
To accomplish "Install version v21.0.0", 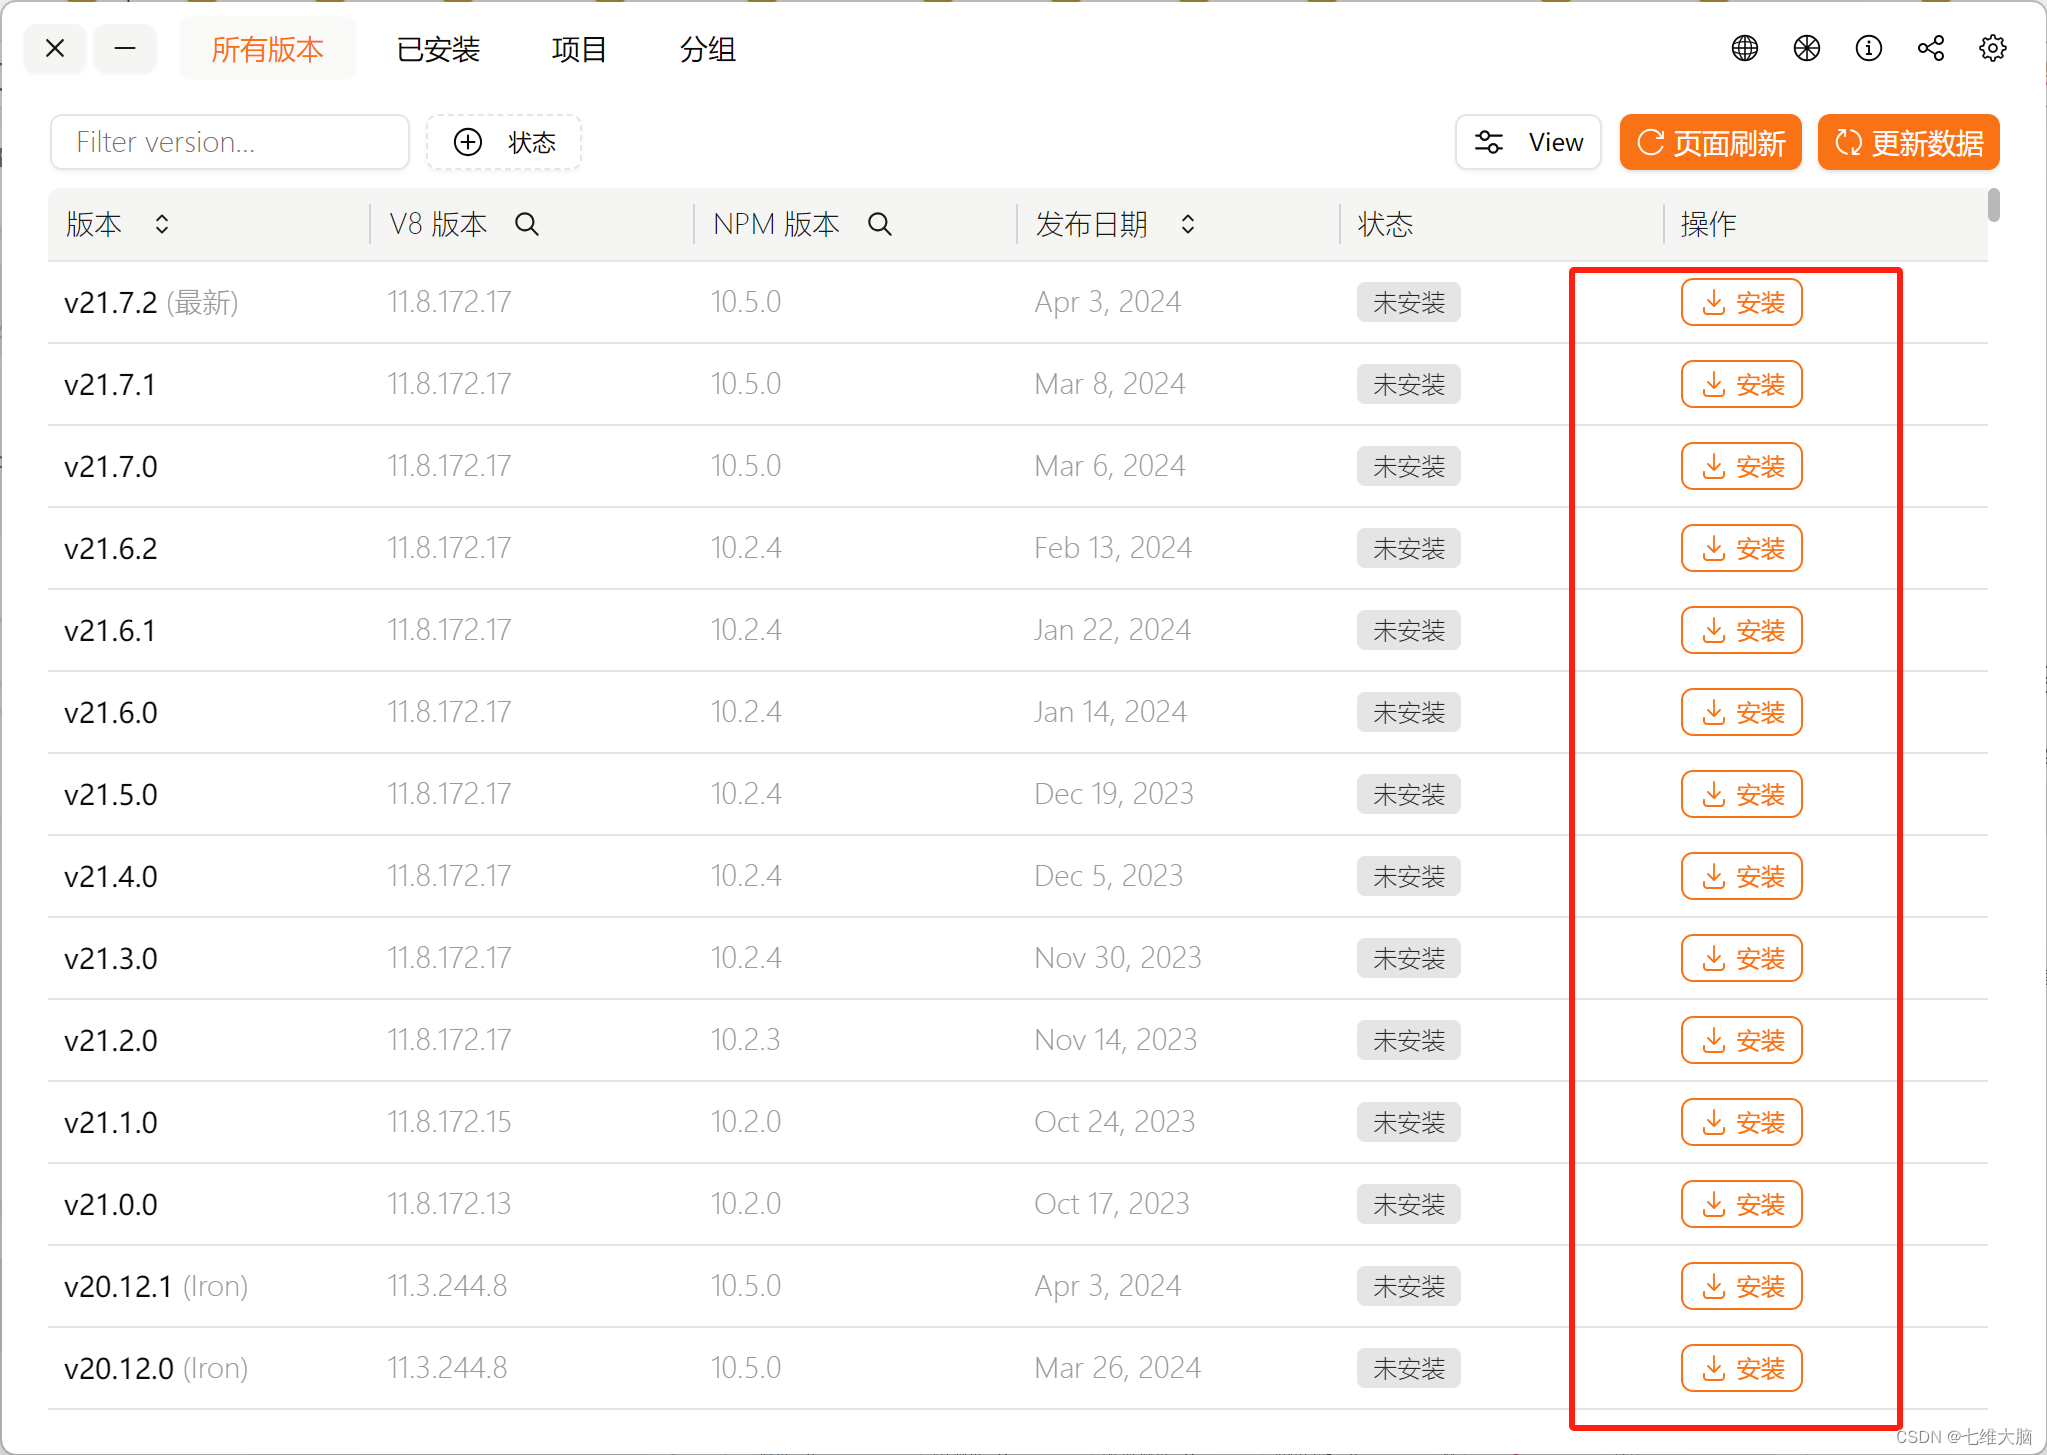I will (x=1742, y=1204).
